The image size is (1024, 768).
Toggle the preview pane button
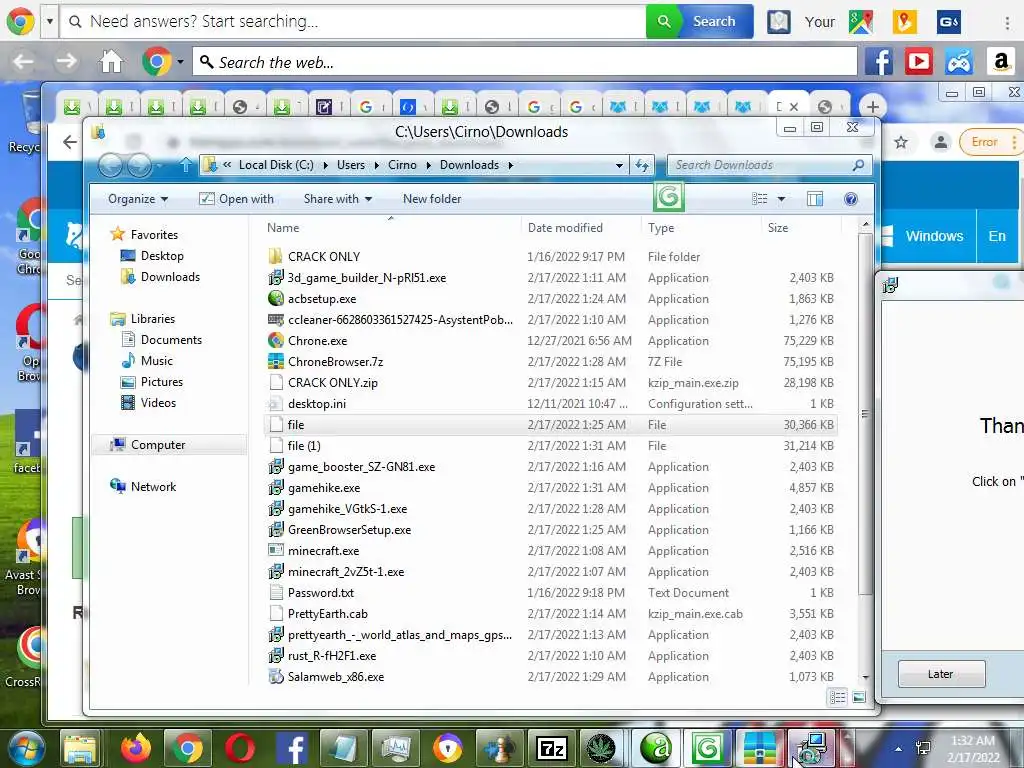coord(814,199)
